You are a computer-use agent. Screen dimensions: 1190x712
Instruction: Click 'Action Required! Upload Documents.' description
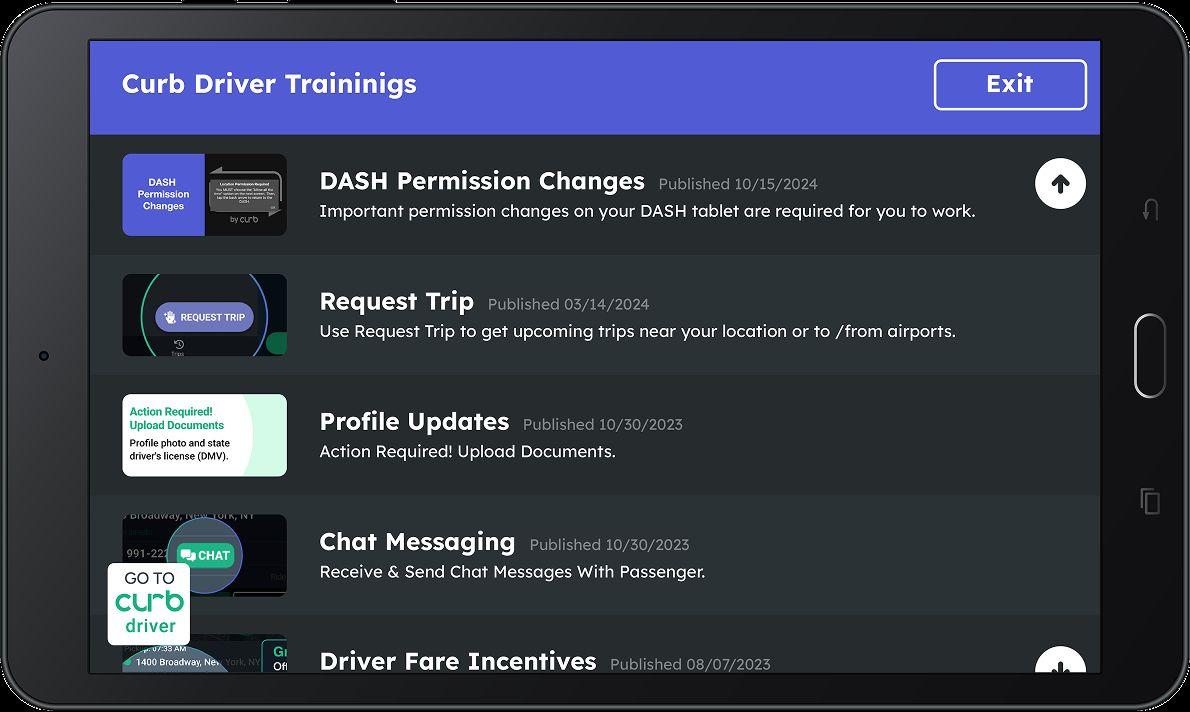coord(467,452)
